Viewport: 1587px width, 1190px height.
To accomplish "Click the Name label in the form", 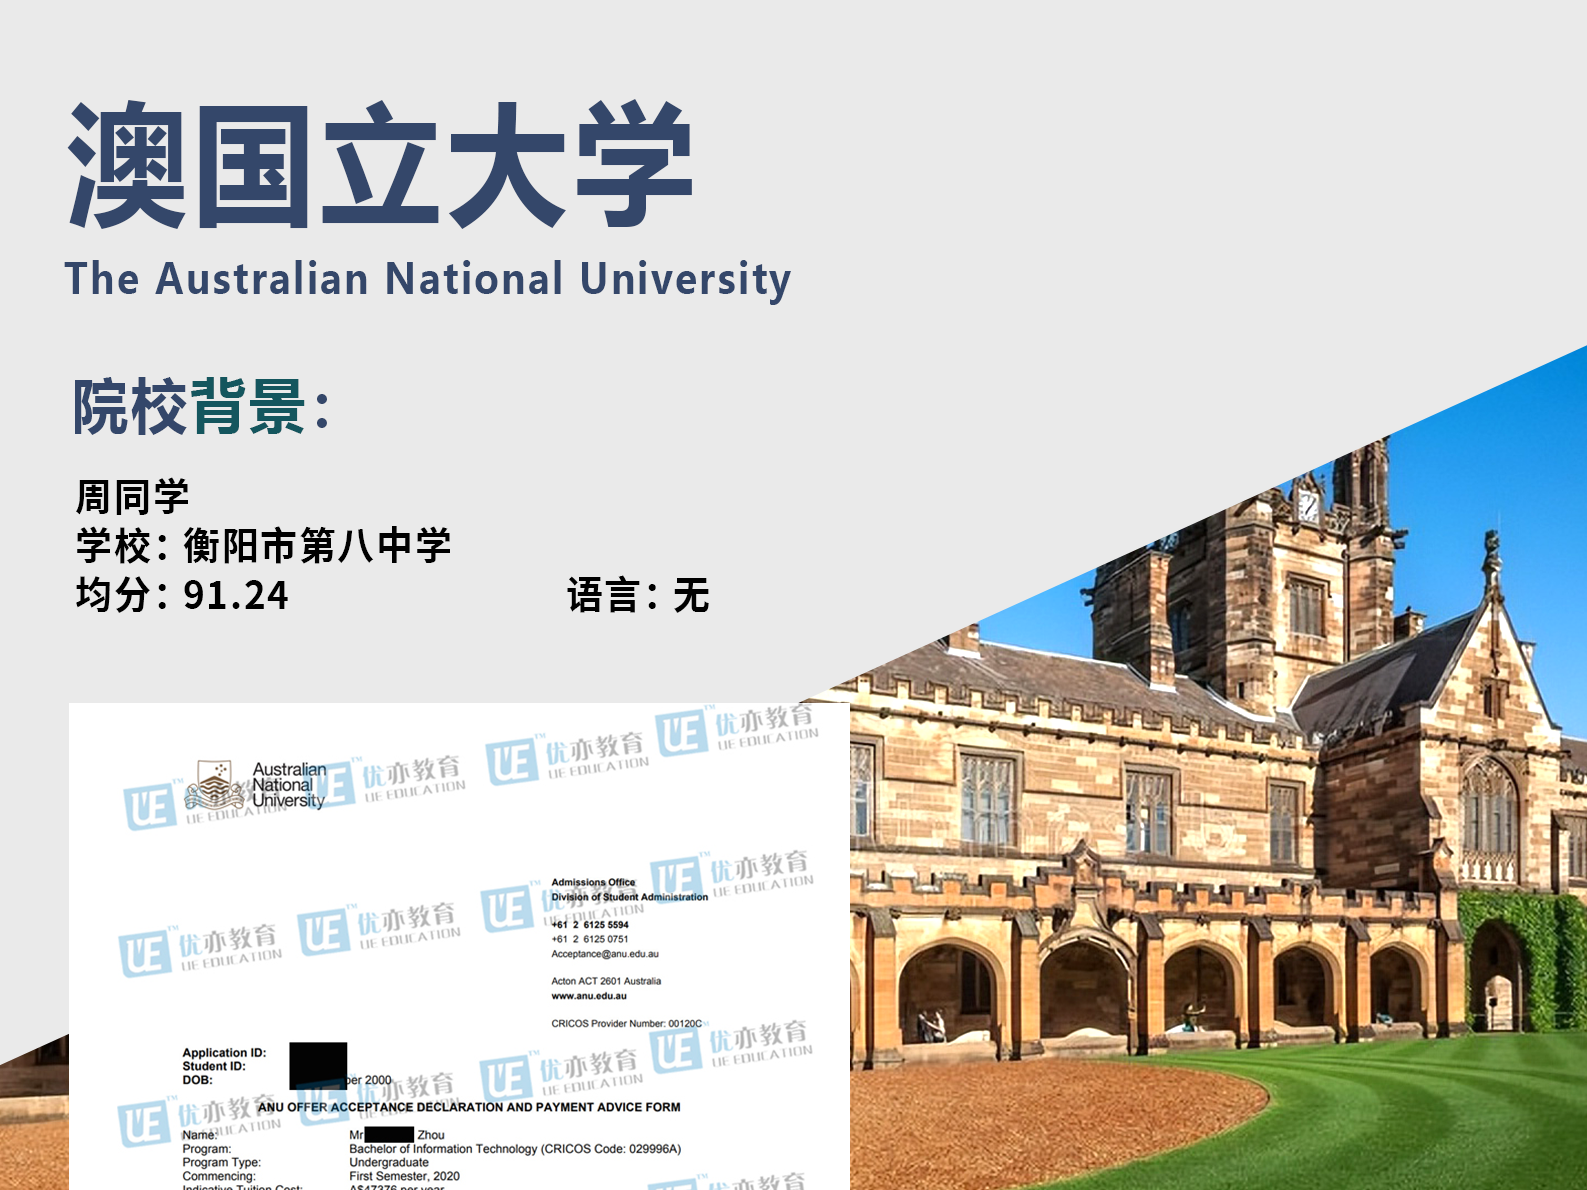I will point(199,1135).
